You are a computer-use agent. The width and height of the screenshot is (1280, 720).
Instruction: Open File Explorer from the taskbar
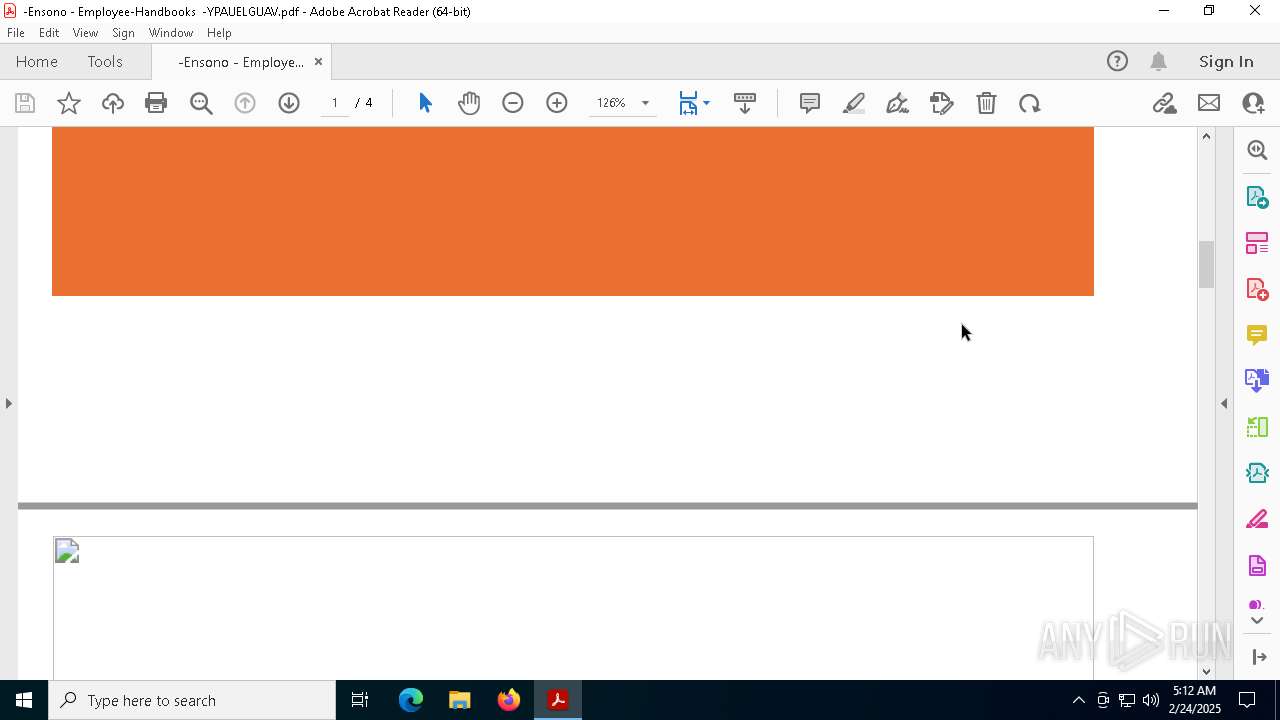pos(460,700)
